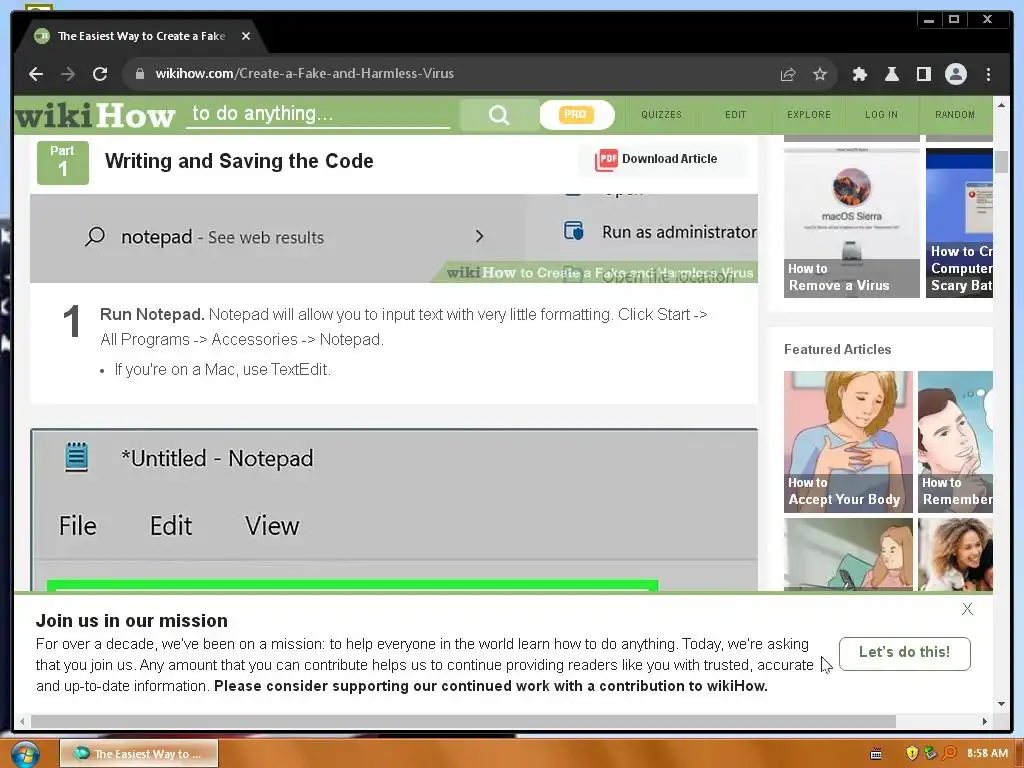Click LOG IN in wikiHow header

tap(881, 115)
